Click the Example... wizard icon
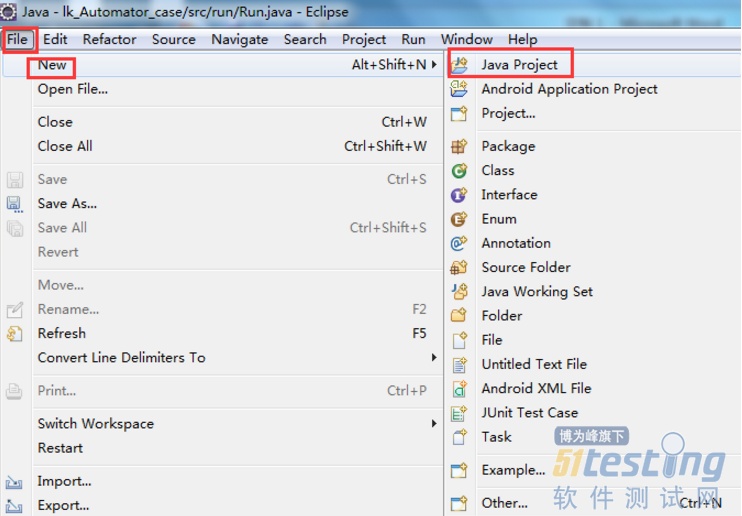The width and height of the screenshot is (742, 516). [x=459, y=470]
